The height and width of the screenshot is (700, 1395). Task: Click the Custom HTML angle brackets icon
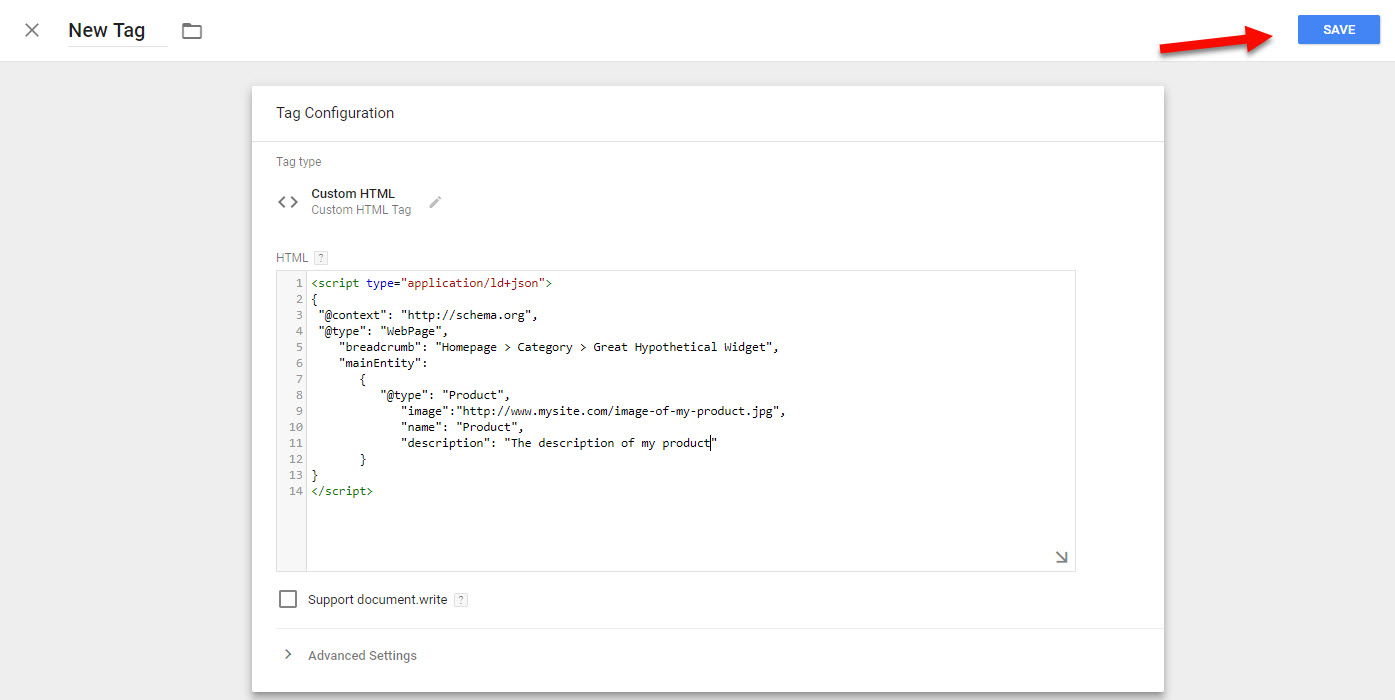(288, 202)
